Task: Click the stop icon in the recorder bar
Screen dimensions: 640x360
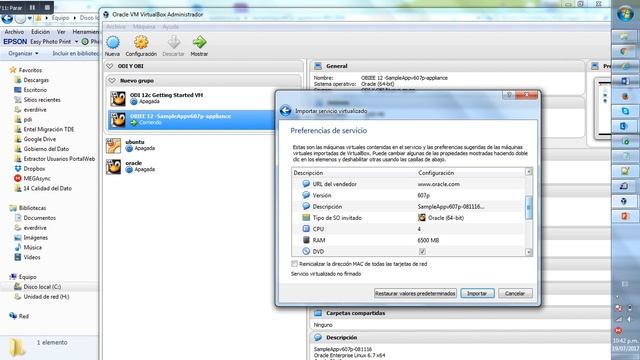Action: (x=47, y=7)
